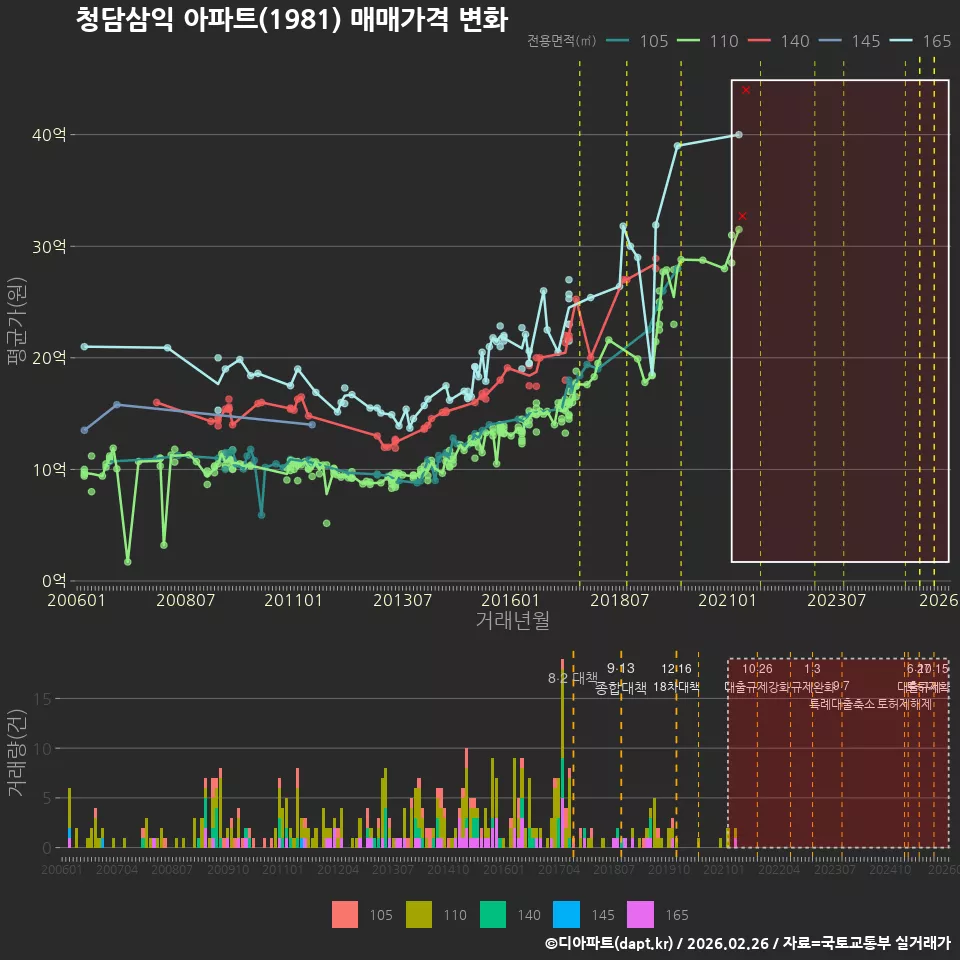Click the 202204 tick on the volume chart
960x960 pixels.
click(x=779, y=869)
